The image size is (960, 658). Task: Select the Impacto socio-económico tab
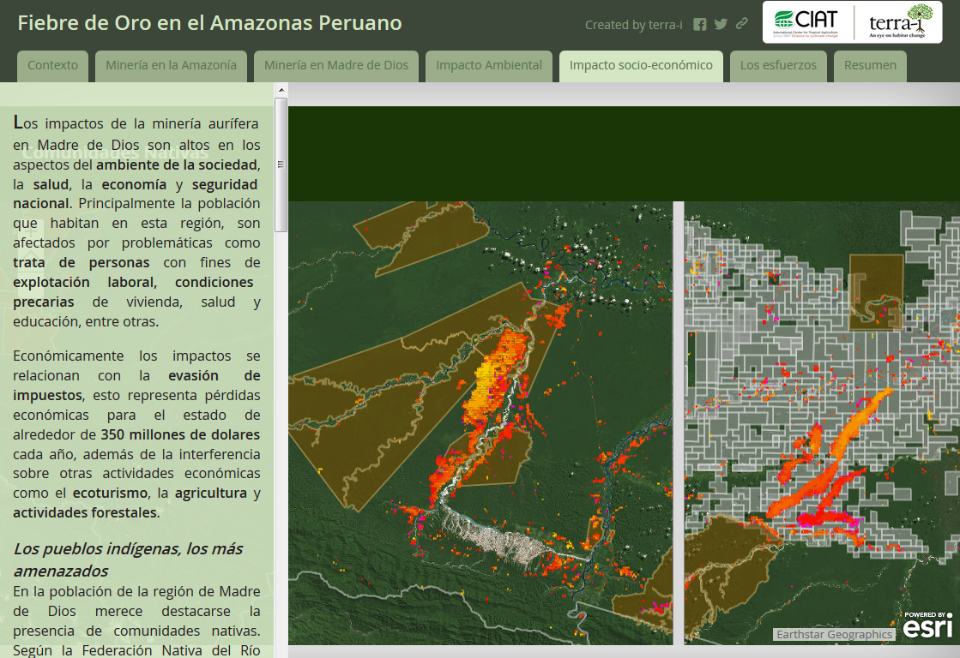tap(641, 66)
